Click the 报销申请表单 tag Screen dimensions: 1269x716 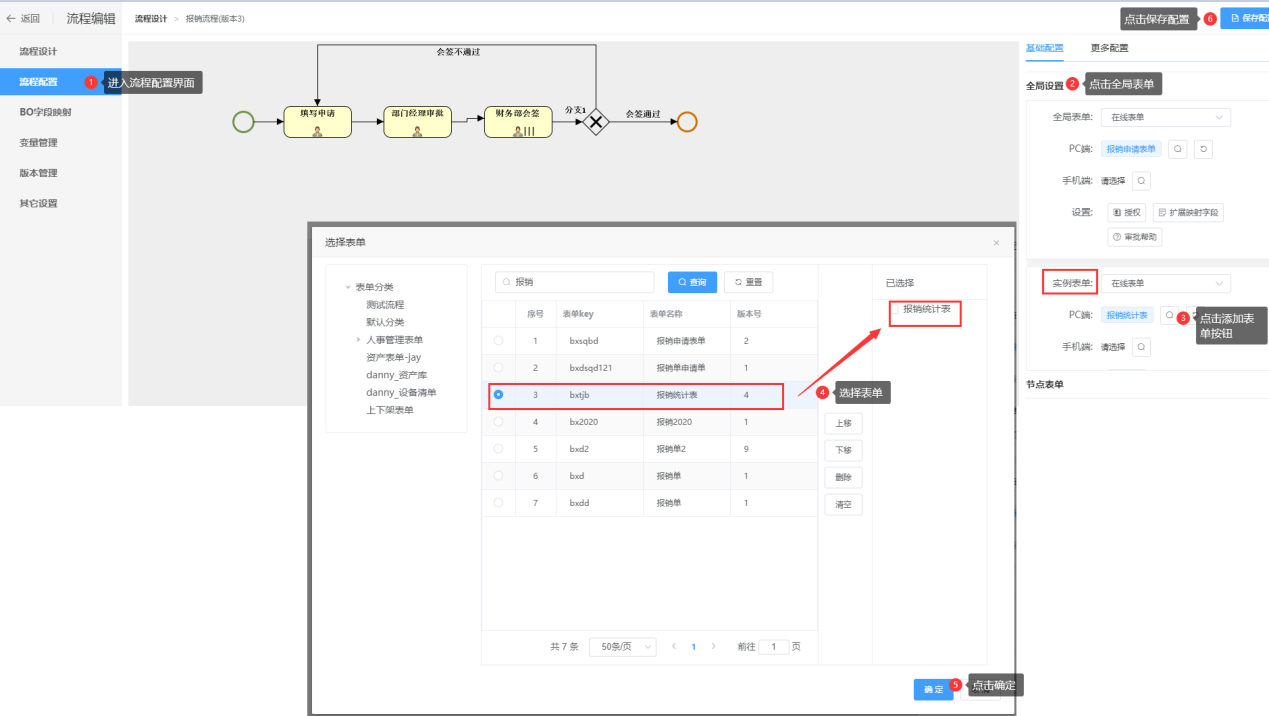point(1131,149)
